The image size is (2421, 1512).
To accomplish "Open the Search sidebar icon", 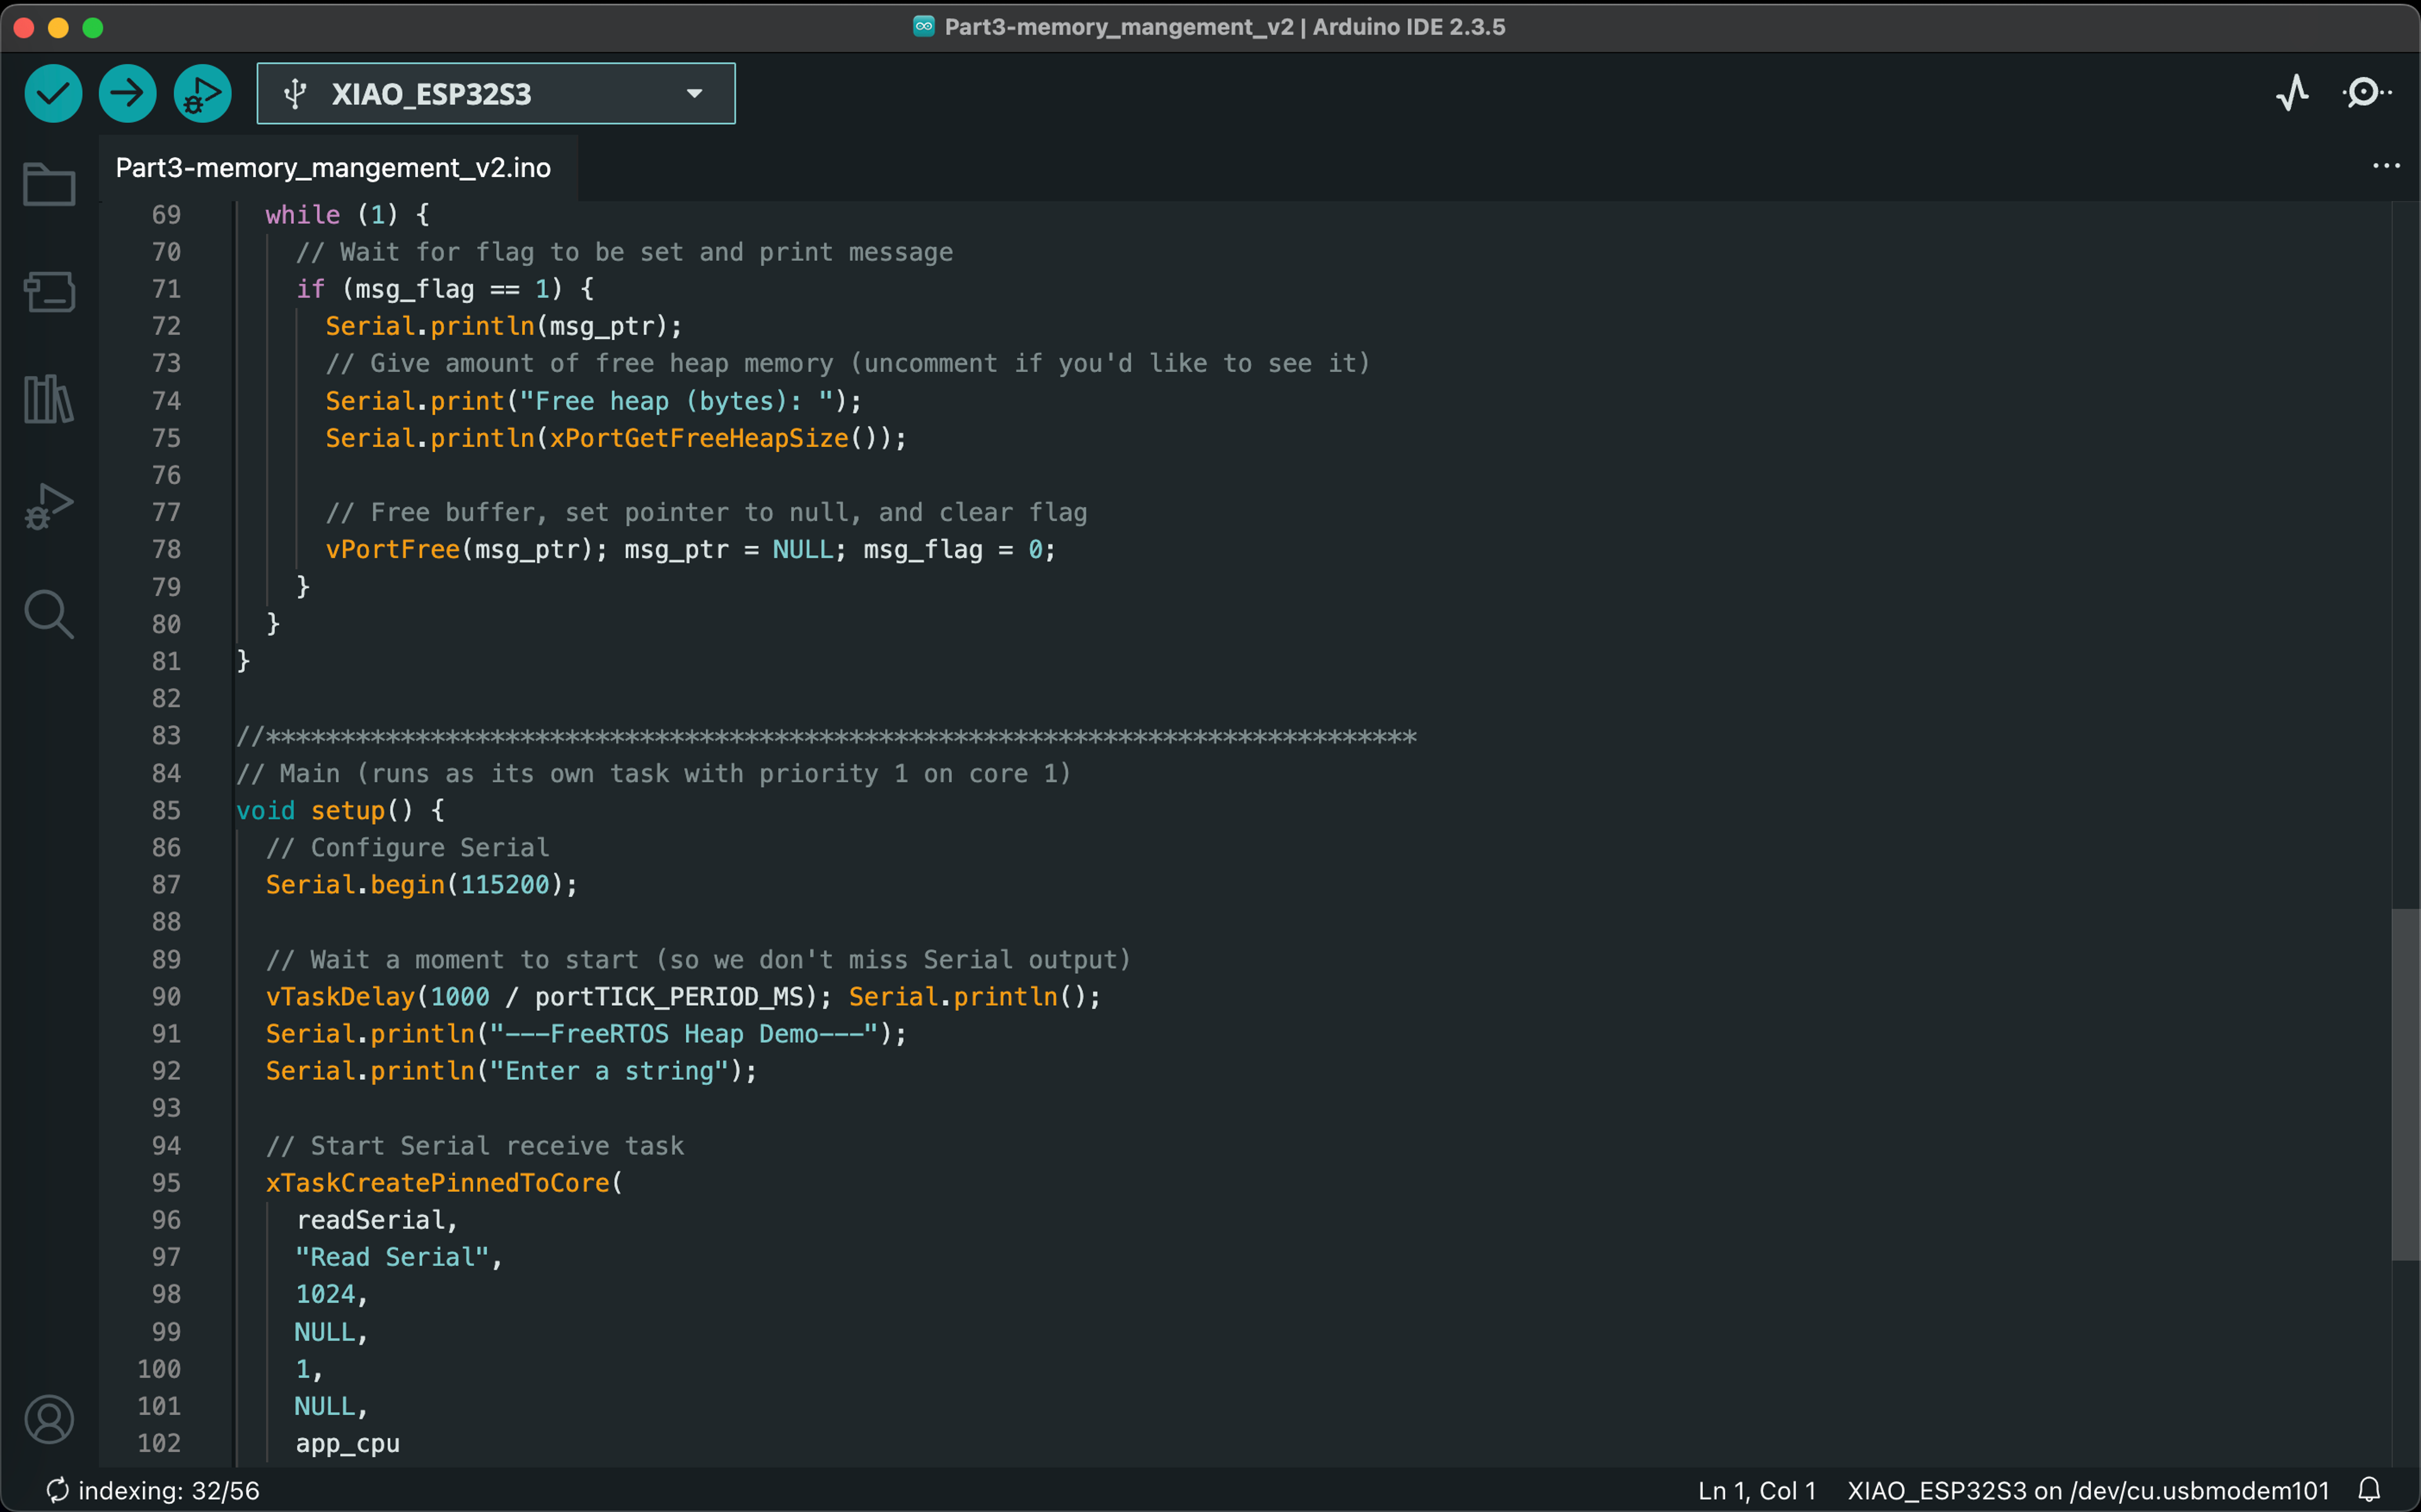I will [x=49, y=614].
